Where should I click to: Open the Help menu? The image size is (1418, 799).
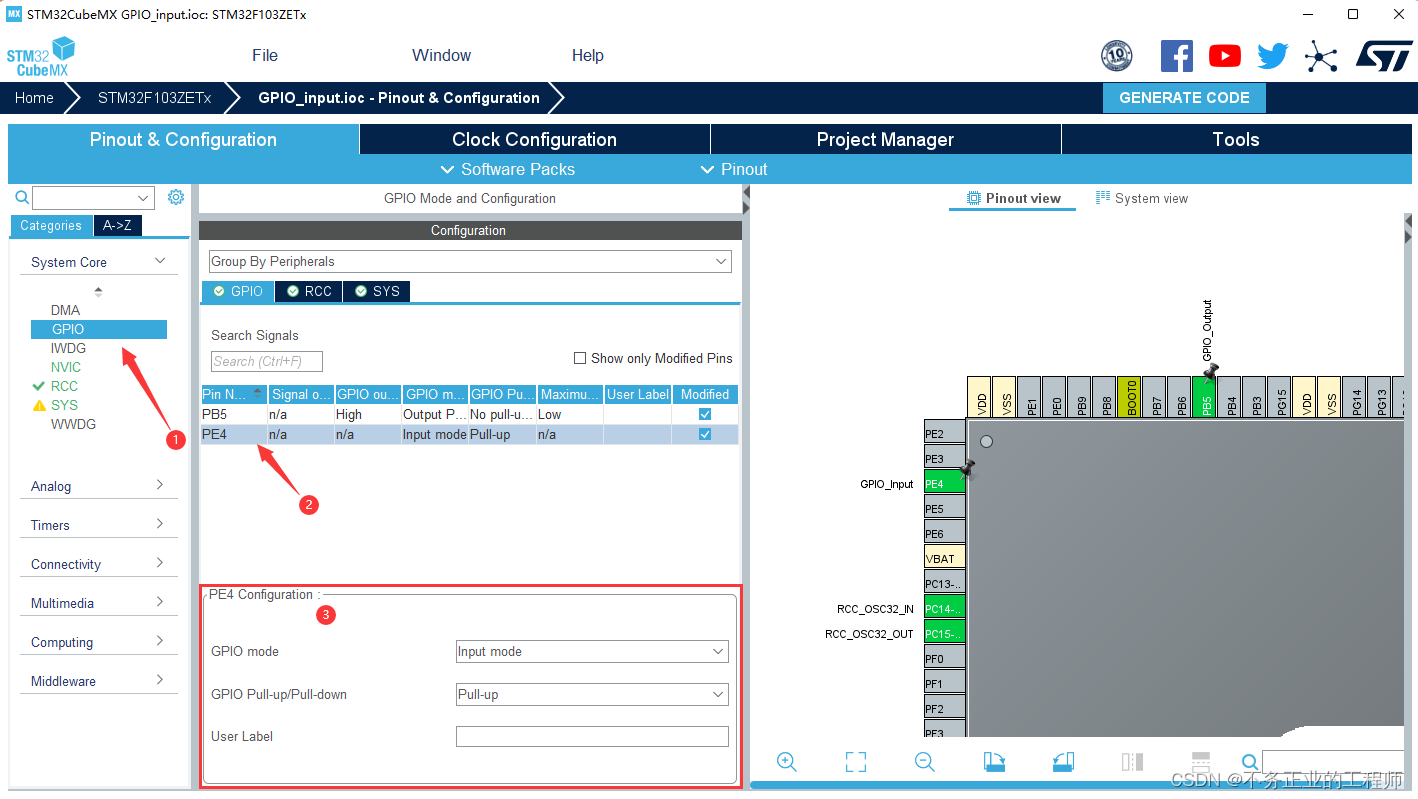pos(588,55)
